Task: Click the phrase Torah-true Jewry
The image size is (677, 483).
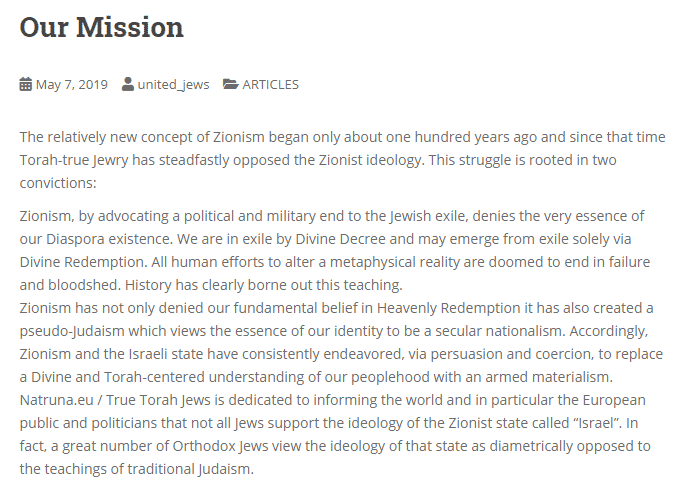Action: (x=74, y=160)
